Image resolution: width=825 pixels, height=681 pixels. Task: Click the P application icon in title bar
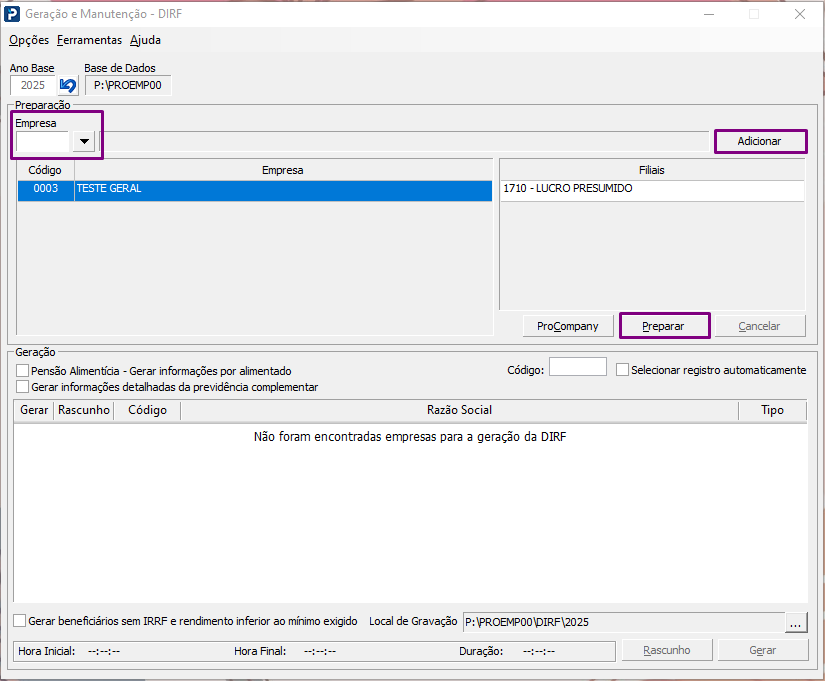coord(12,14)
